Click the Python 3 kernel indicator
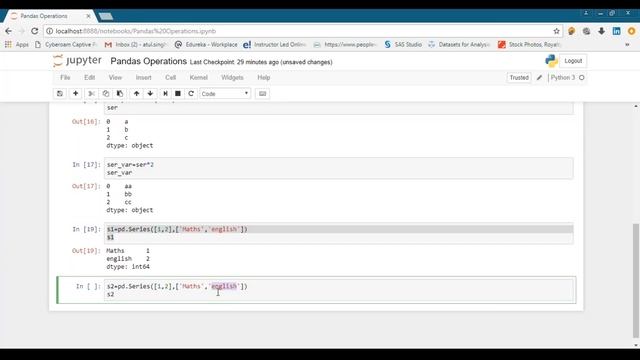 click(x=567, y=78)
